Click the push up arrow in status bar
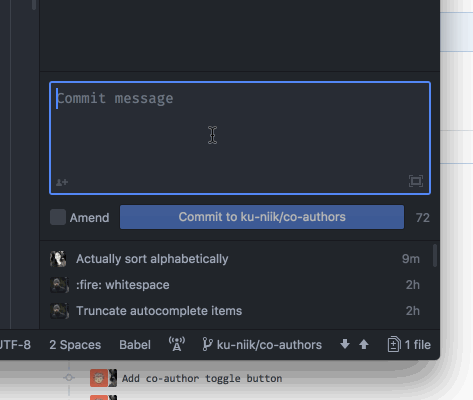The height and width of the screenshot is (400, 473). coord(364,344)
